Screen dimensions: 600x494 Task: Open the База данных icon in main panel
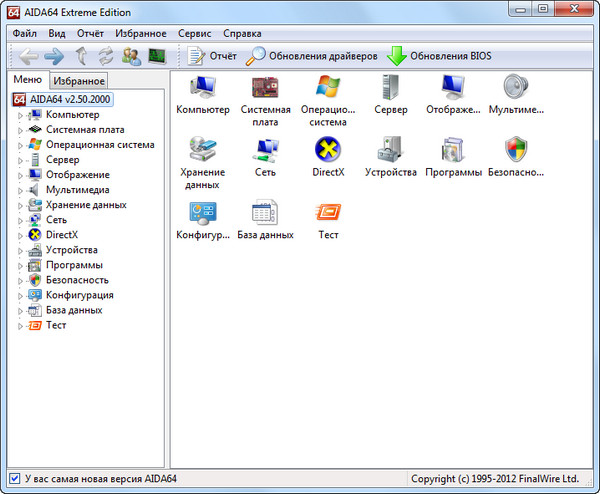[265, 213]
